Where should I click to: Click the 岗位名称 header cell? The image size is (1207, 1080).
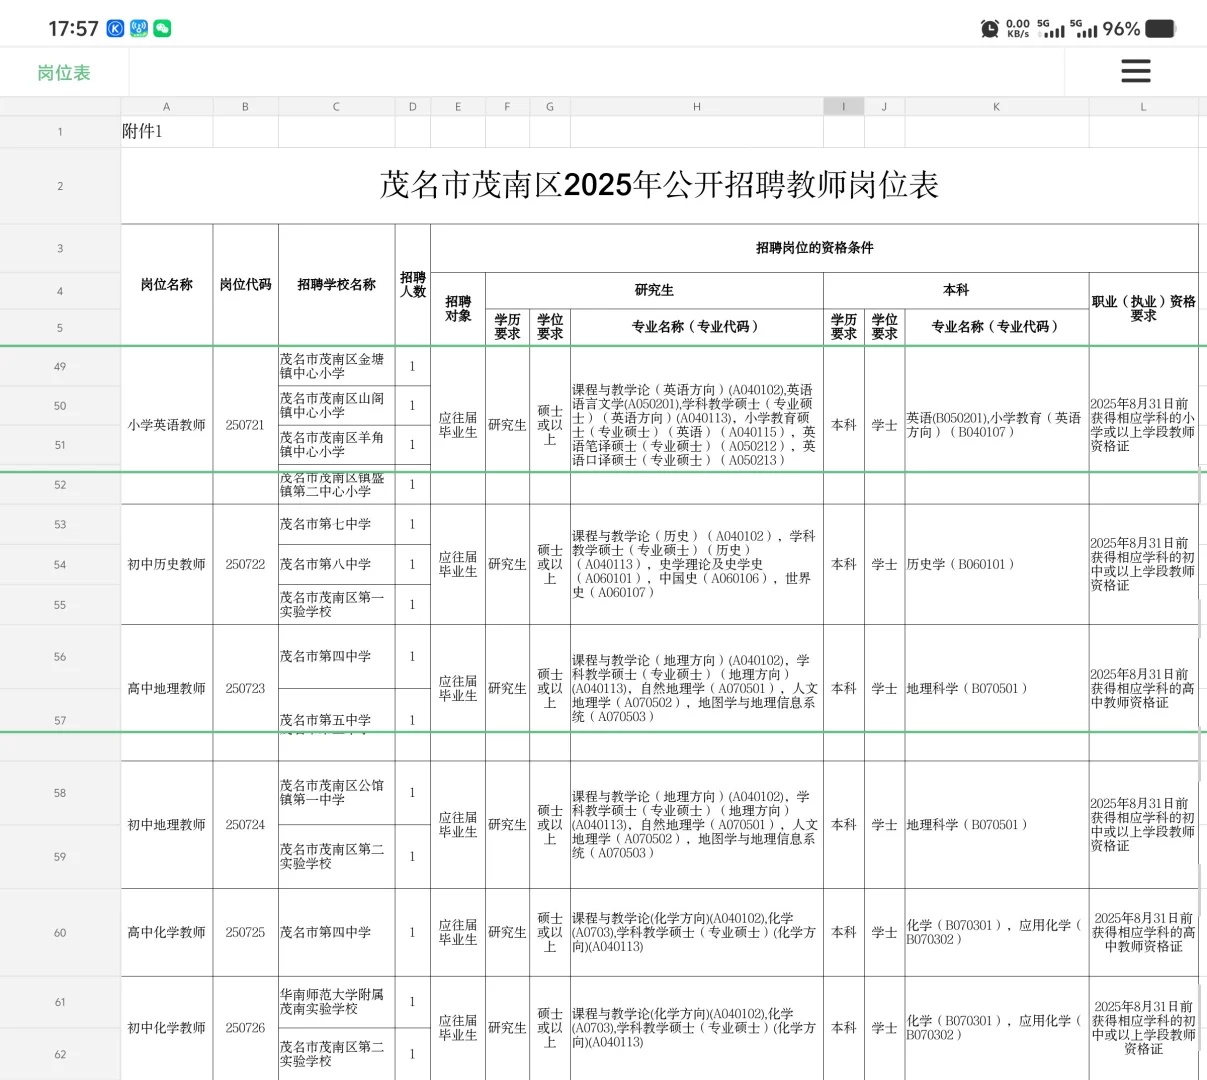click(166, 285)
